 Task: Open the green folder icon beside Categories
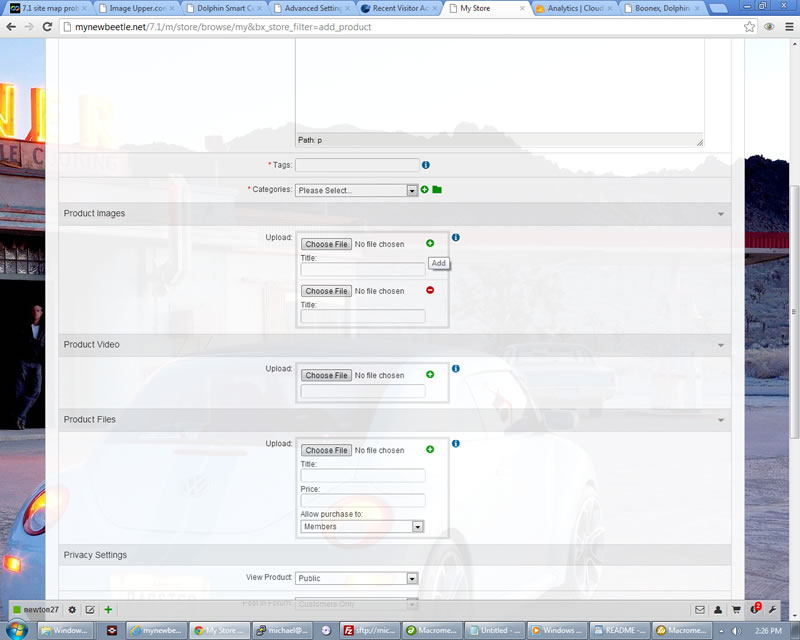point(437,189)
